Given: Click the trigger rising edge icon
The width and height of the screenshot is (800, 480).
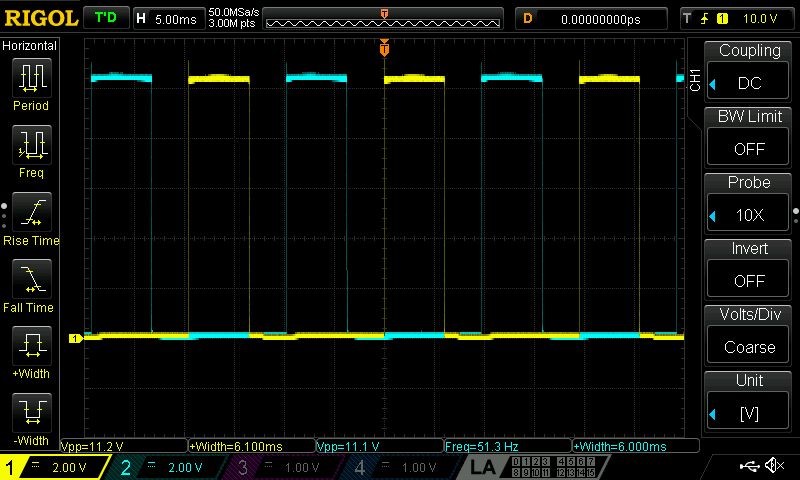Looking at the screenshot, I should click(705, 19).
